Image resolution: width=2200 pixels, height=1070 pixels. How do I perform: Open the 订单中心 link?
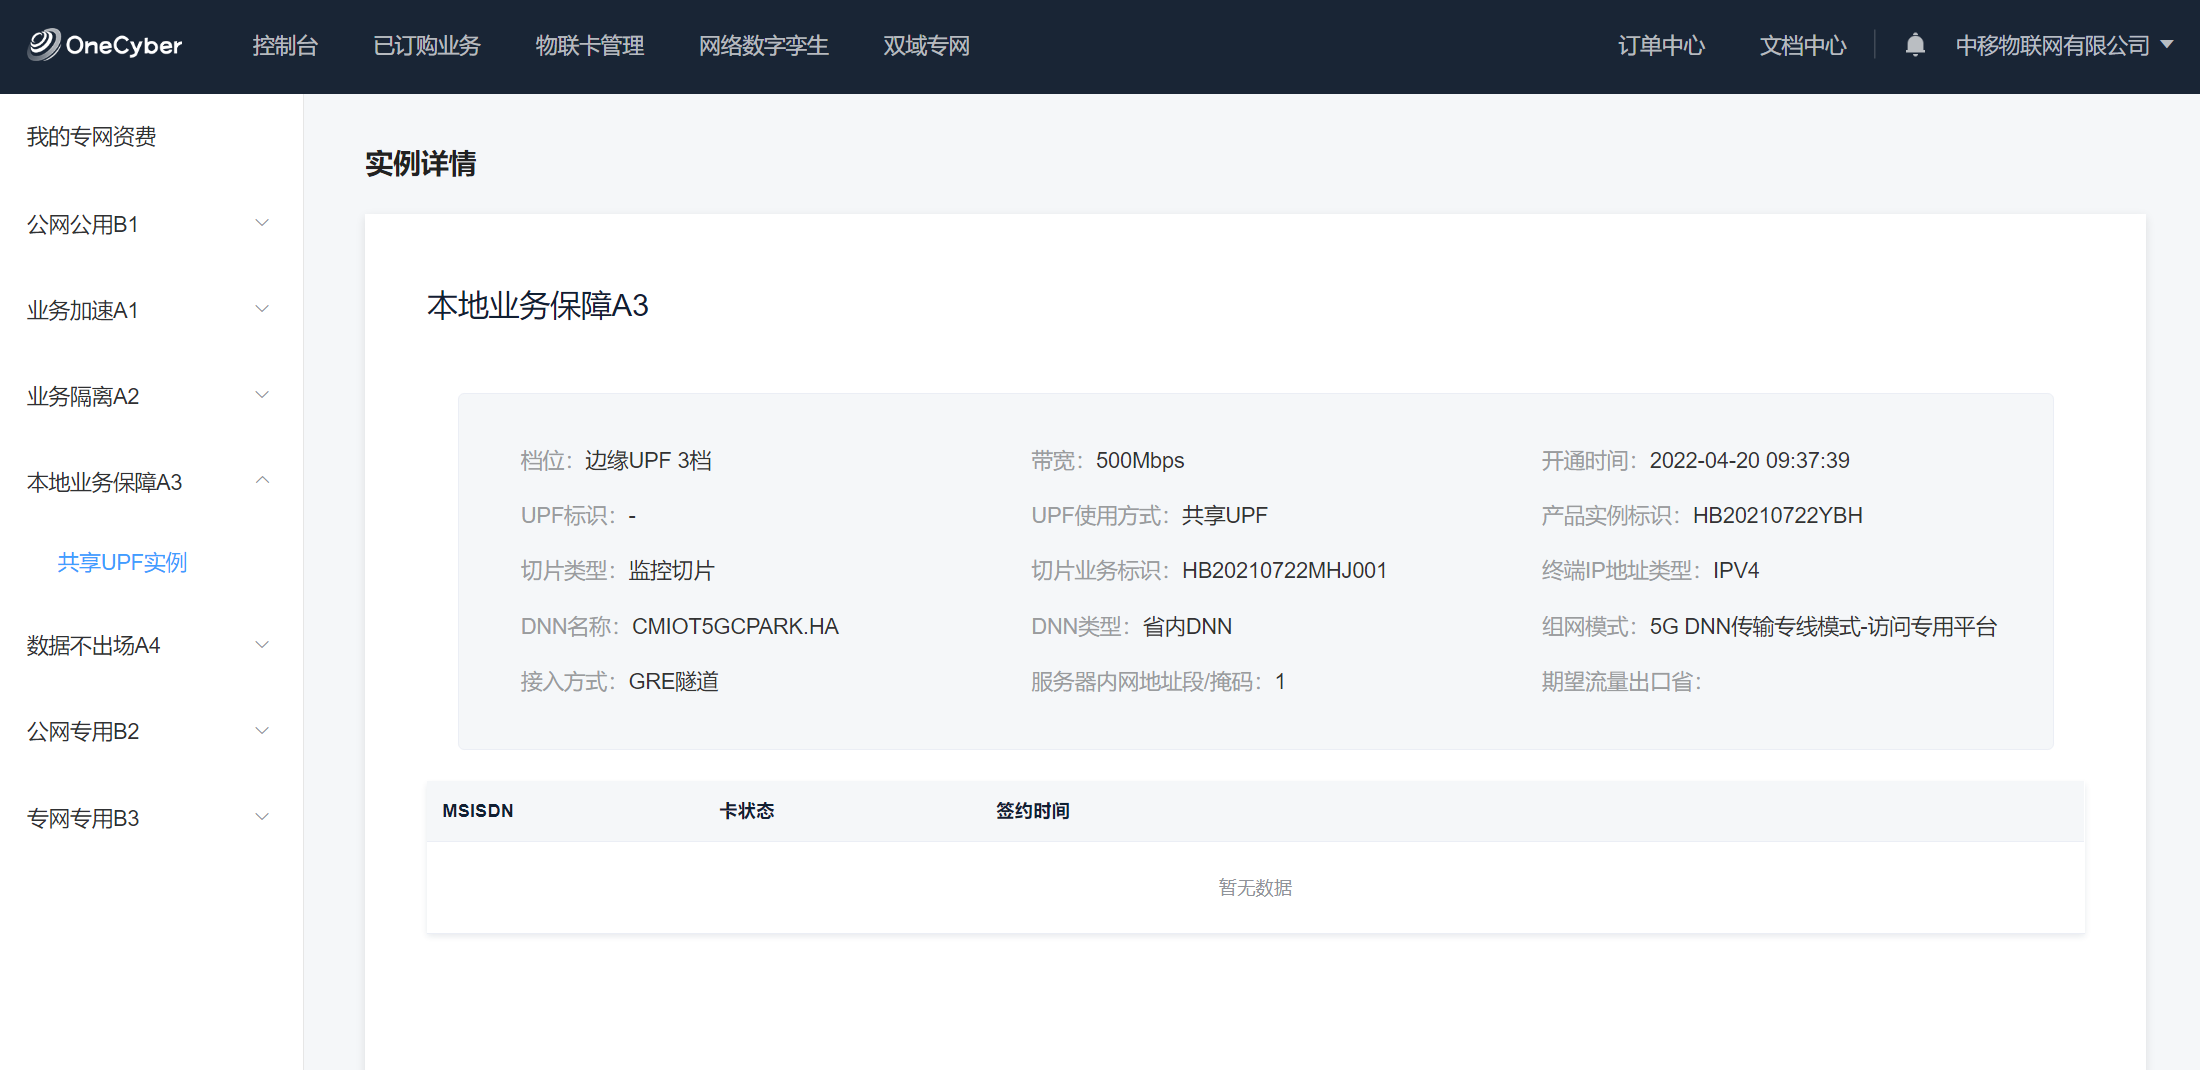[1661, 45]
